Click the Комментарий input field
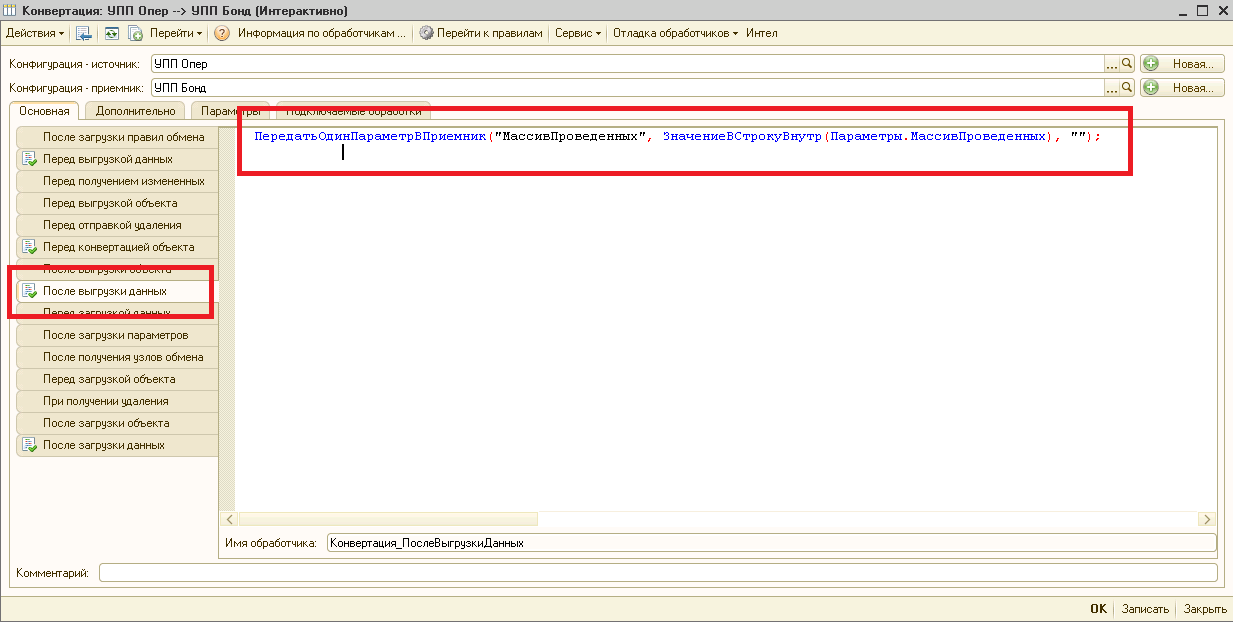Viewport: 1233px width, 622px height. pos(658,573)
